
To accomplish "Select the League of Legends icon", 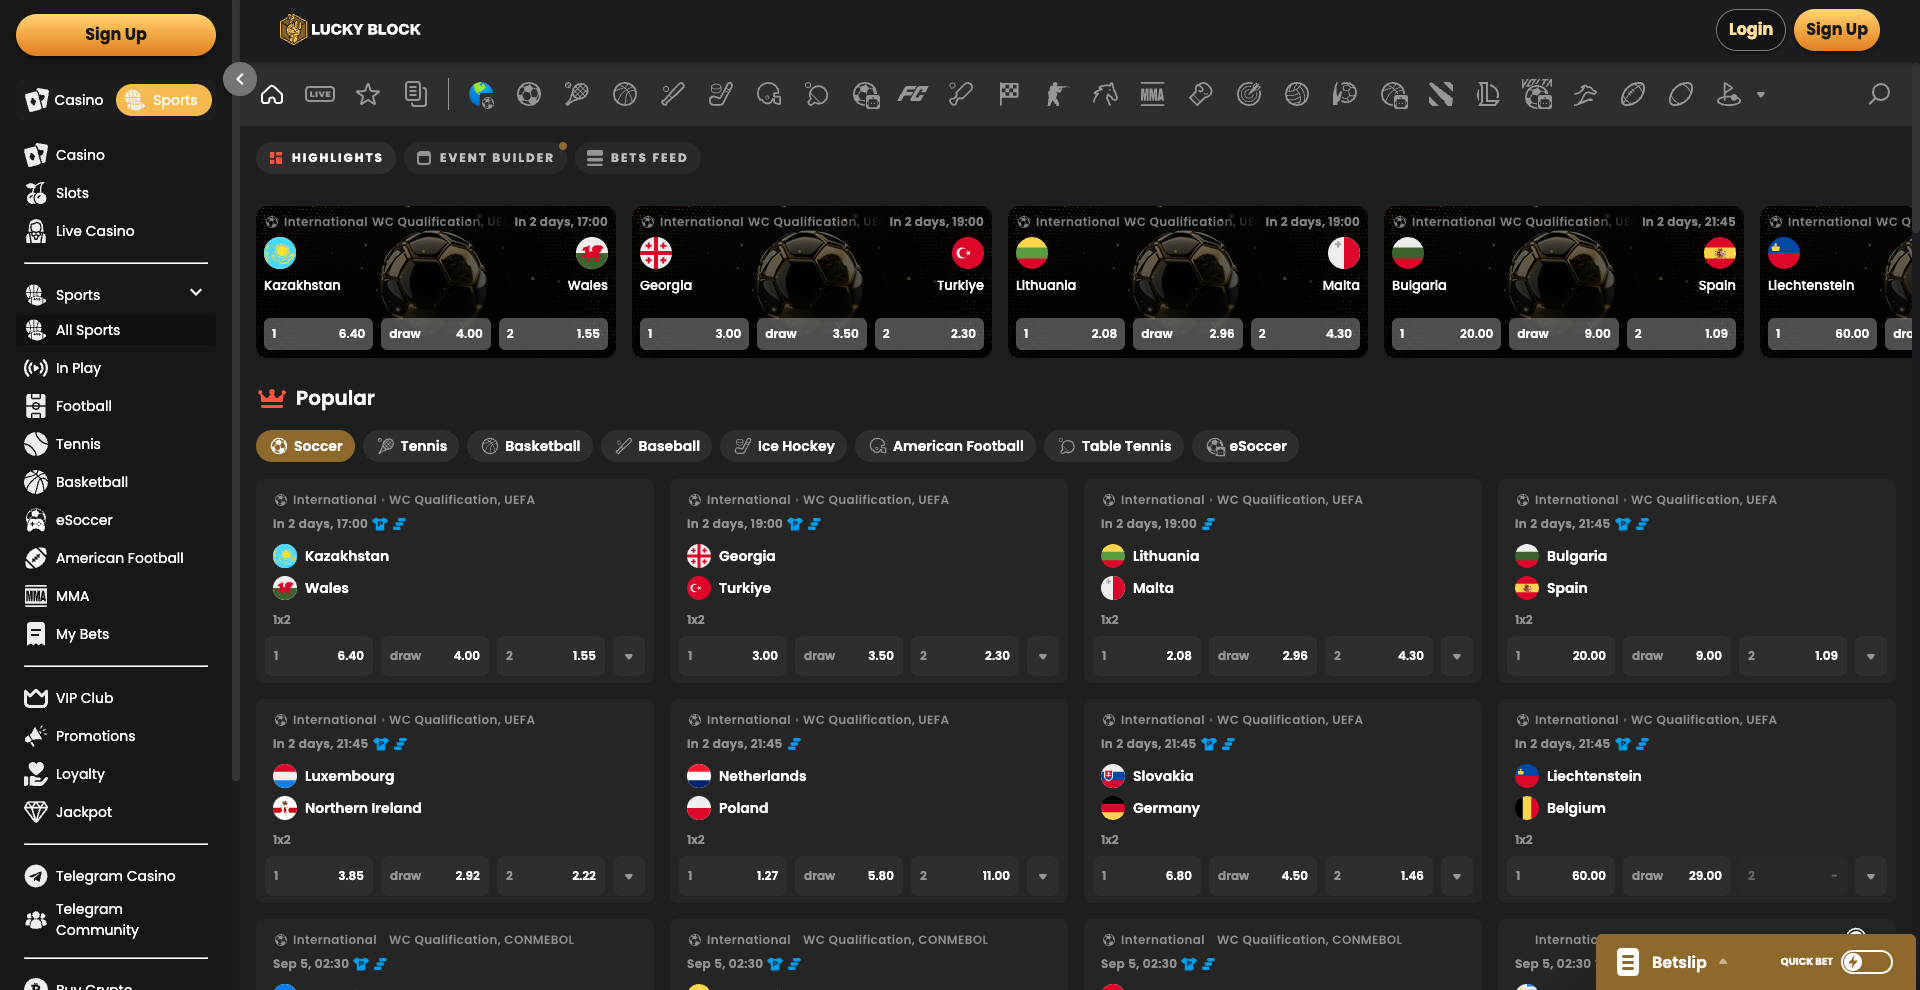I will (x=1489, y=95).
